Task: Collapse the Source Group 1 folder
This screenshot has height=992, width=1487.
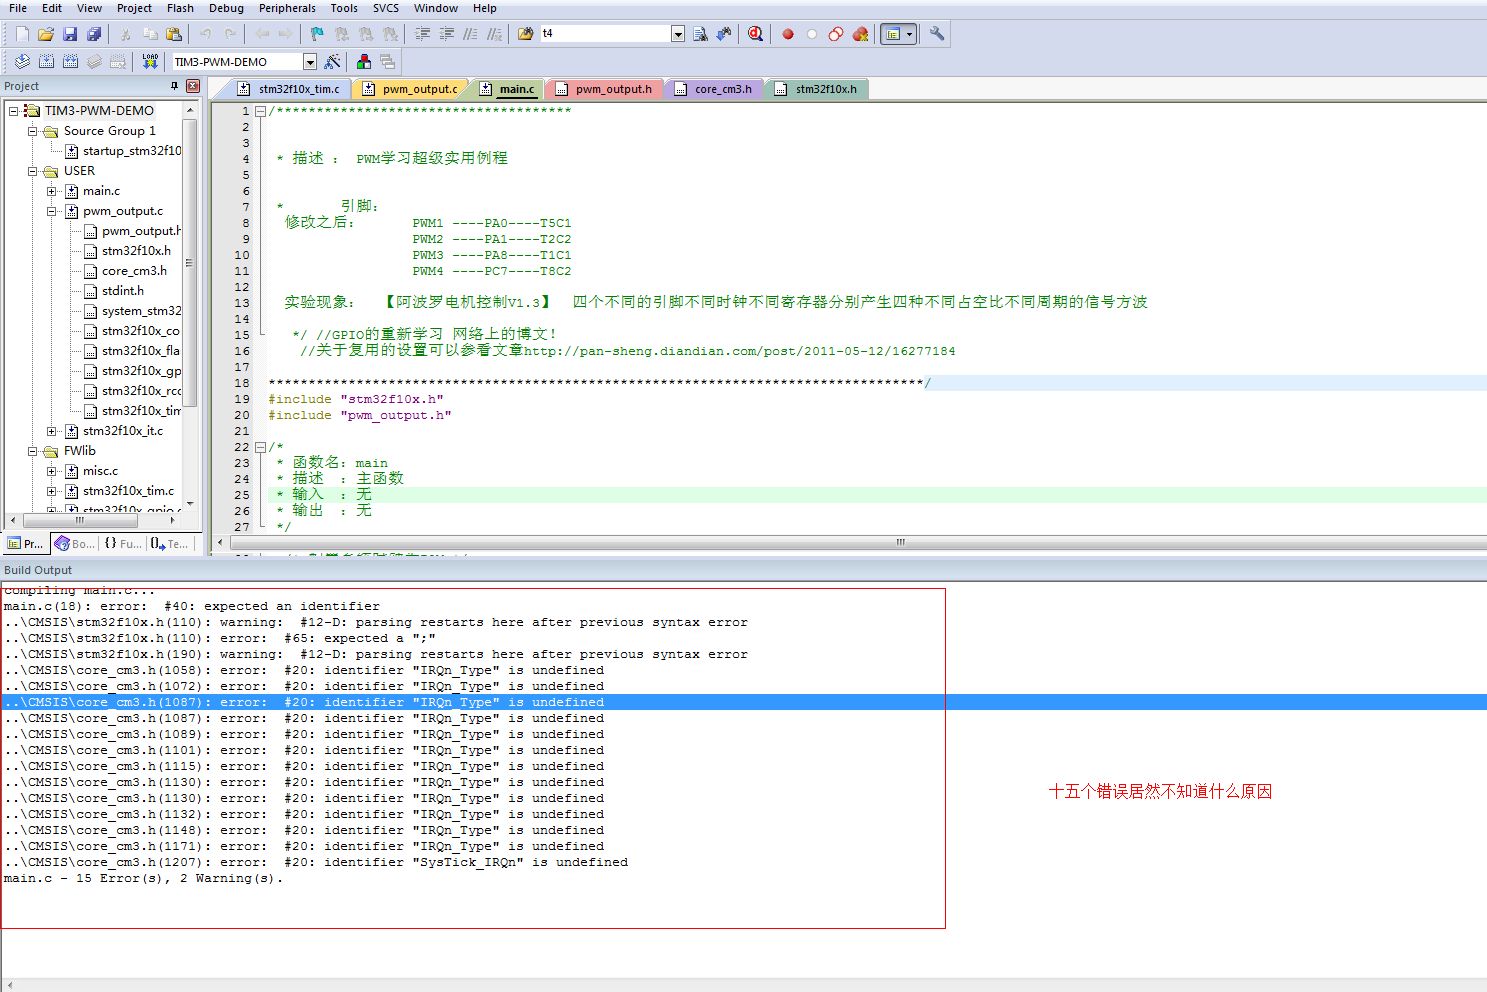Action: tap(33, 131)
